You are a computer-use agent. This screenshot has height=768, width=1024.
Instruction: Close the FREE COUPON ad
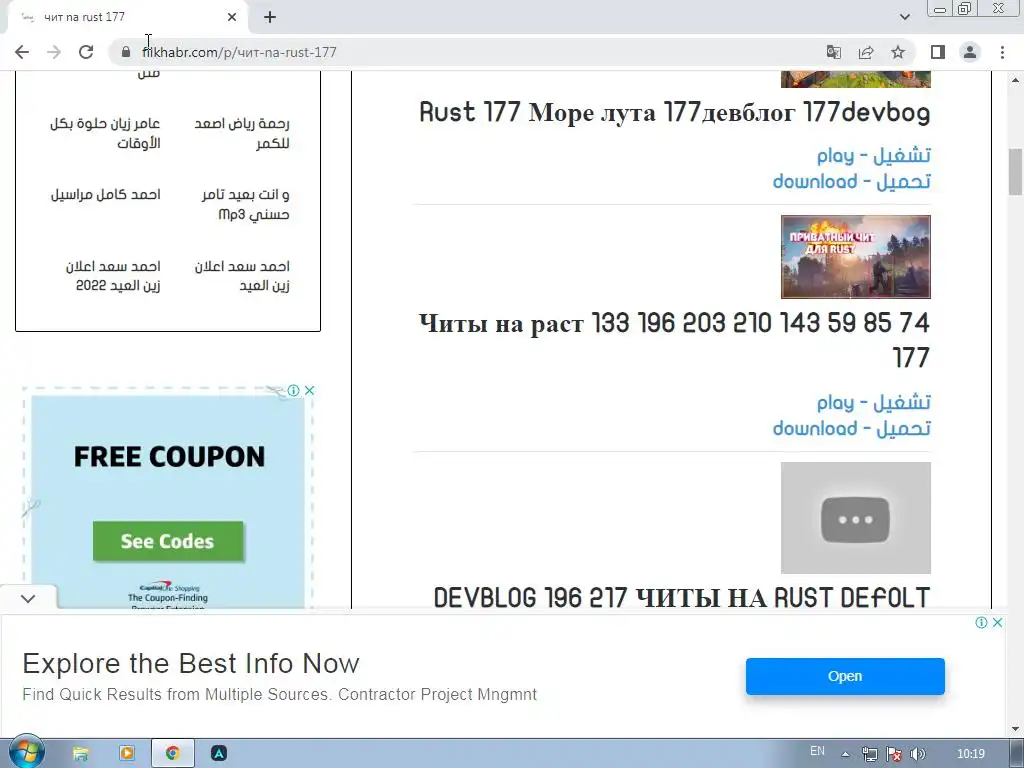click(x=310, y=391)
